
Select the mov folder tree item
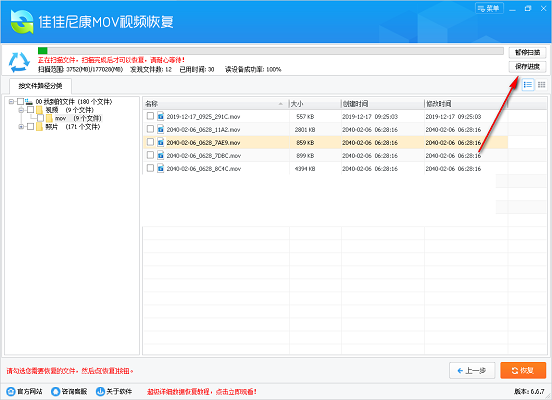tap(78, 118)
